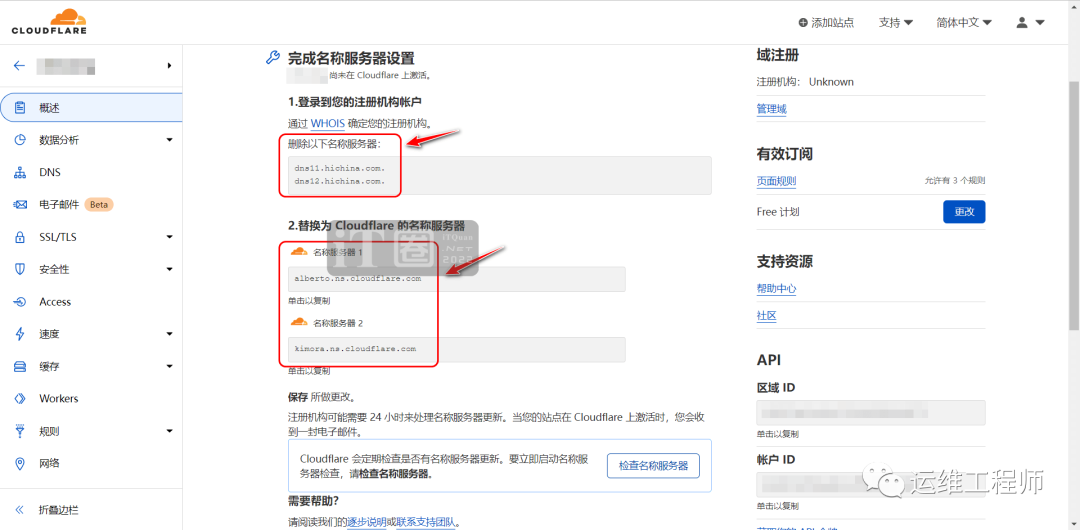This screenshot has height=530, width=1080.
Task: Expand the 规则 submenu arrow
Action: pyautogui.click(x=169, y=432)
